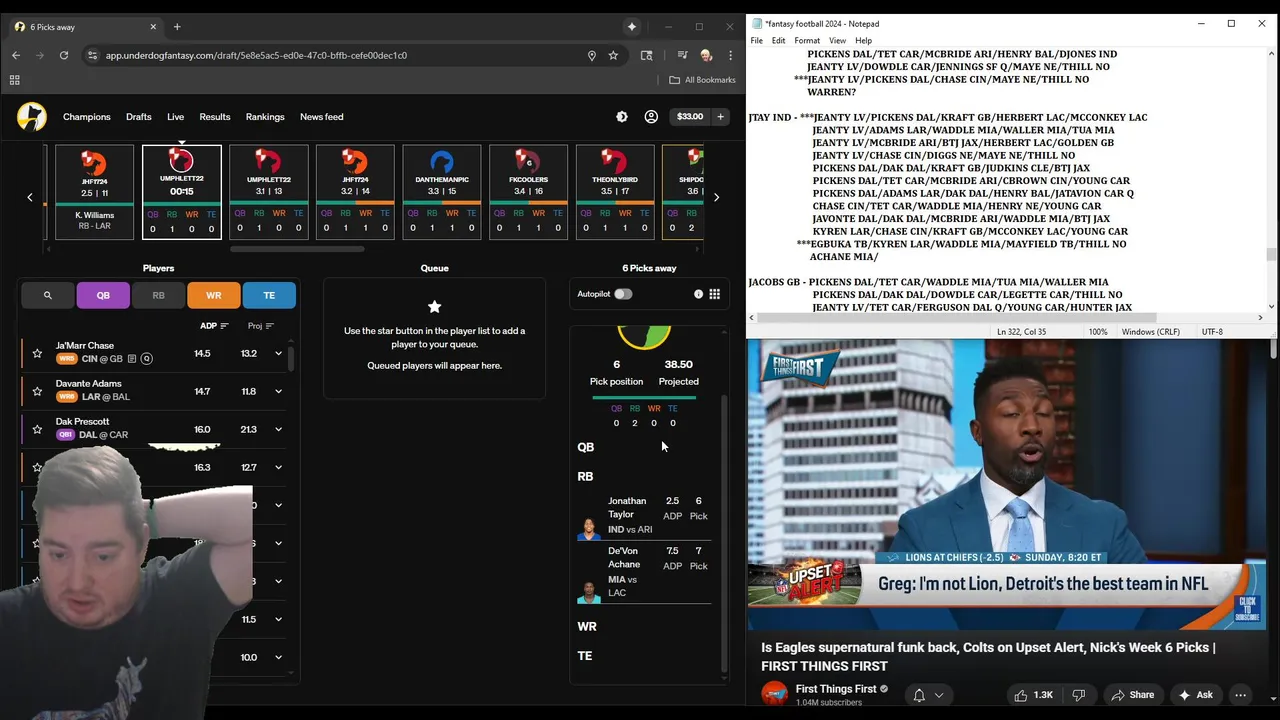Open a new Chrome tab
The height and width of the screenshot is (720, 1280).
coord(177,27)
